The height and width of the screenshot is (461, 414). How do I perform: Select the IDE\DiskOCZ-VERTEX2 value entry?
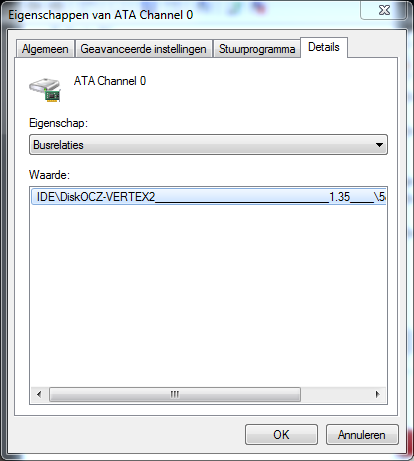[x=209, y=197]
